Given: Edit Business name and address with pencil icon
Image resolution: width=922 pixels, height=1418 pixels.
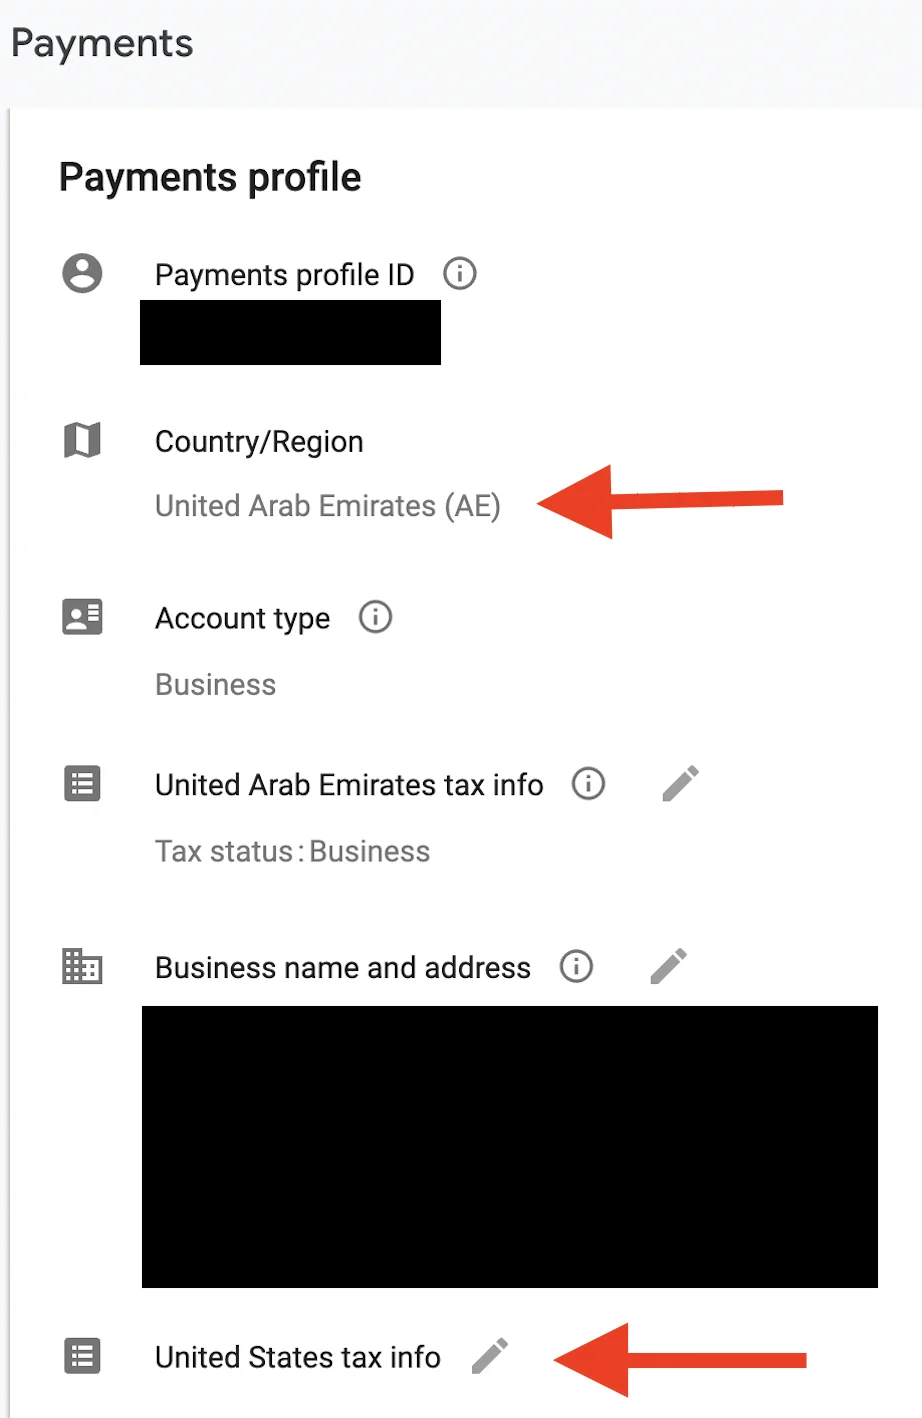Looking at the screenshot, I should tap(668, 966).
